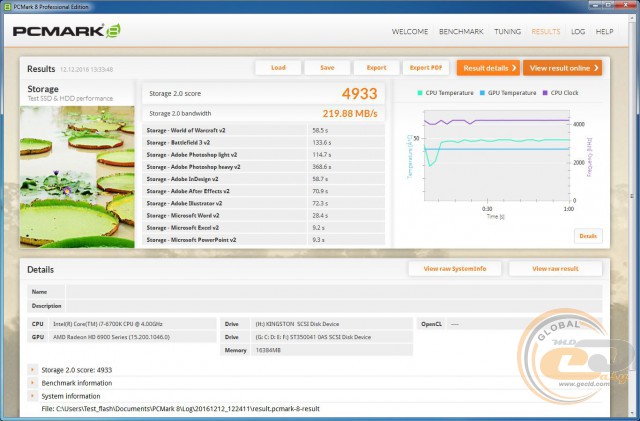Click the orange Result details button

[x=488, y=68]
